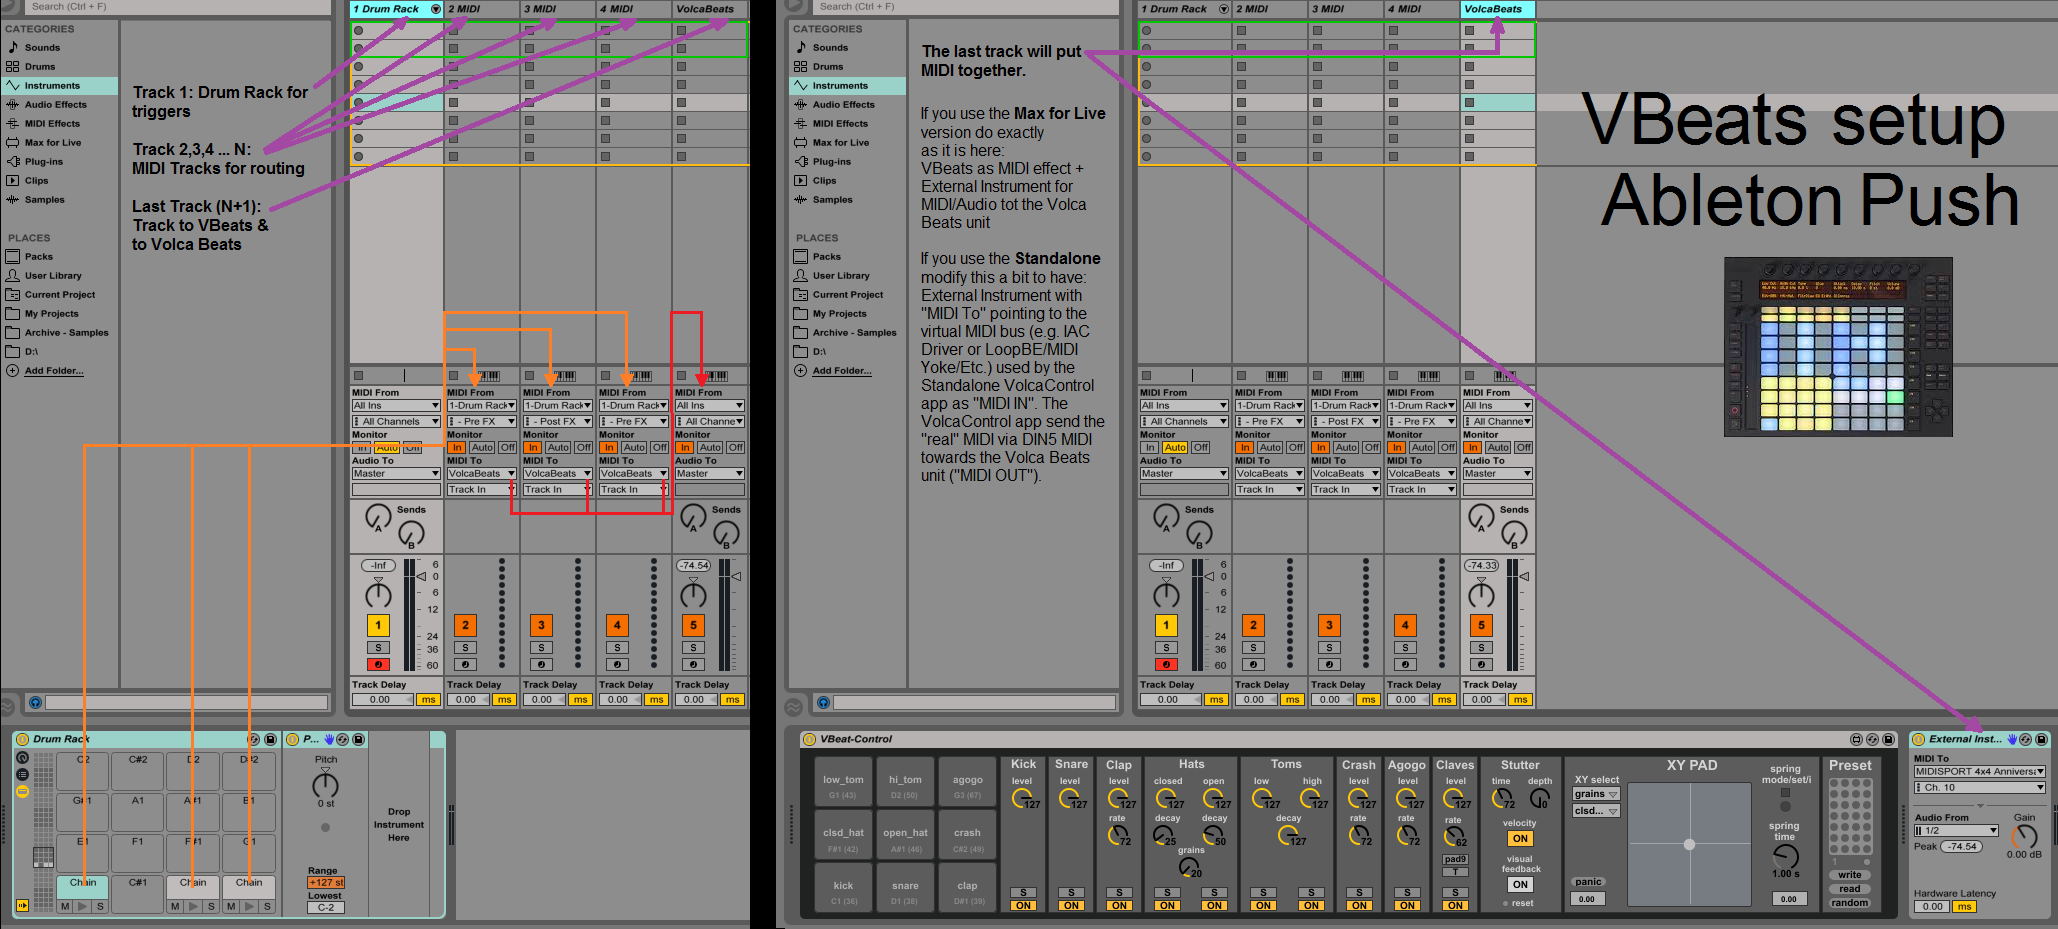Toggle Stutter velocity ON button
Viewport: 2058px width, 929px height.
(x=1520, y=838)
